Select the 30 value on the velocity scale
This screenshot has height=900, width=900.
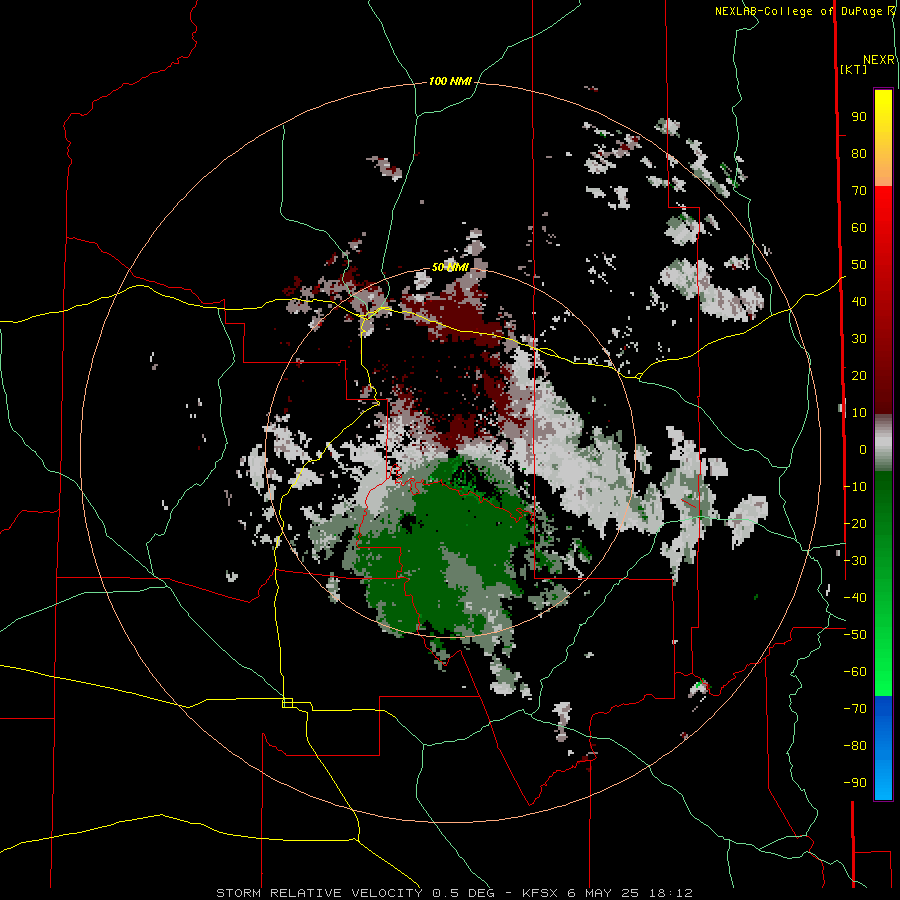tap(859, 339)
